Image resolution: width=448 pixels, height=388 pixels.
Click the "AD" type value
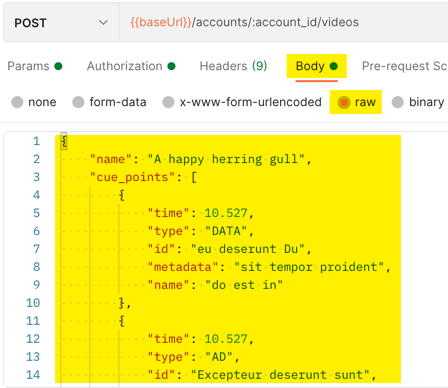tap(219, 357)
